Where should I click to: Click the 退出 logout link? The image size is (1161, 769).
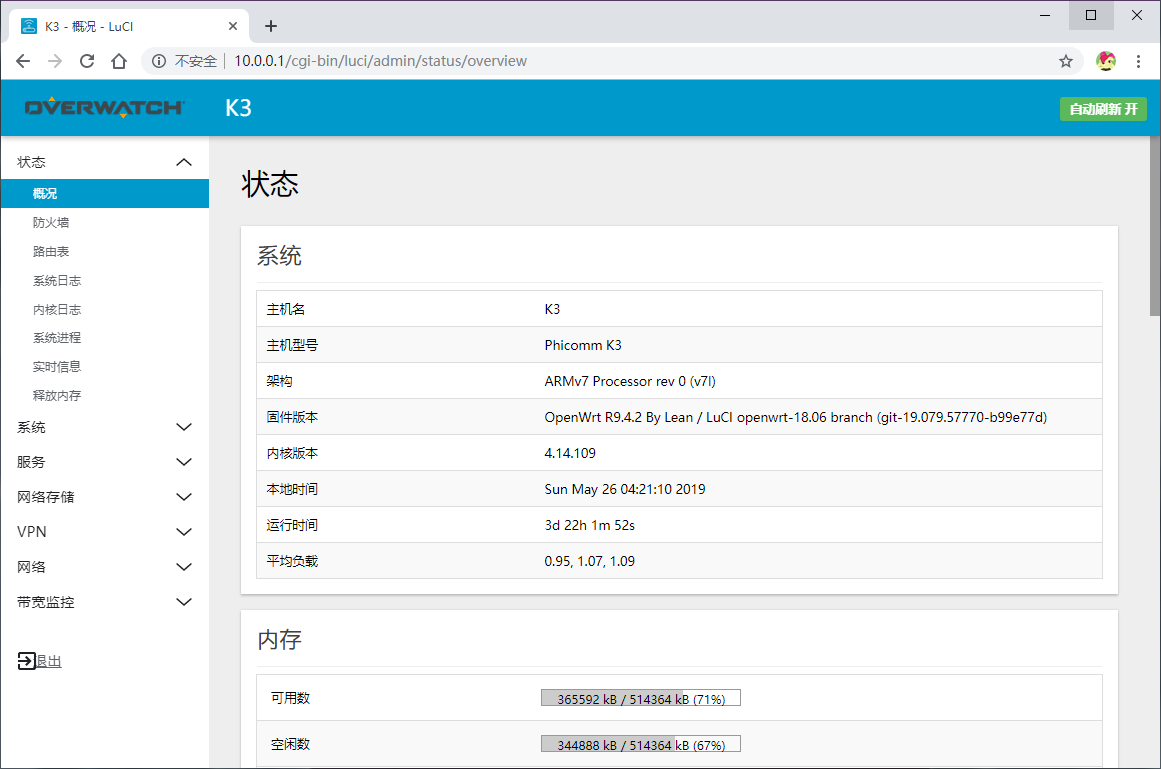[x=40, y=661]
